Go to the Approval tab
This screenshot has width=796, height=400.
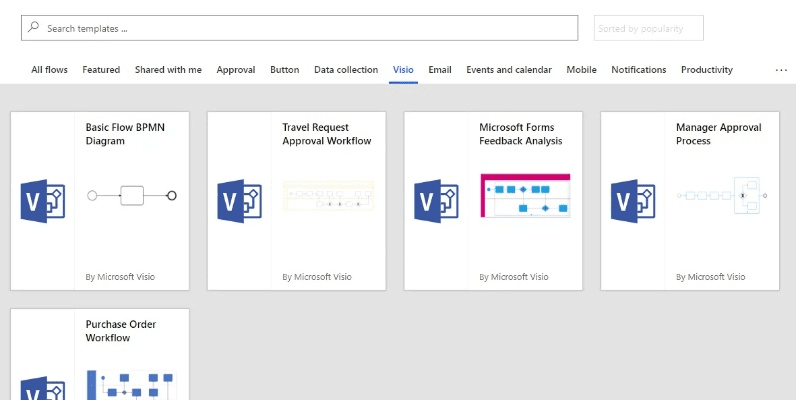236,70
